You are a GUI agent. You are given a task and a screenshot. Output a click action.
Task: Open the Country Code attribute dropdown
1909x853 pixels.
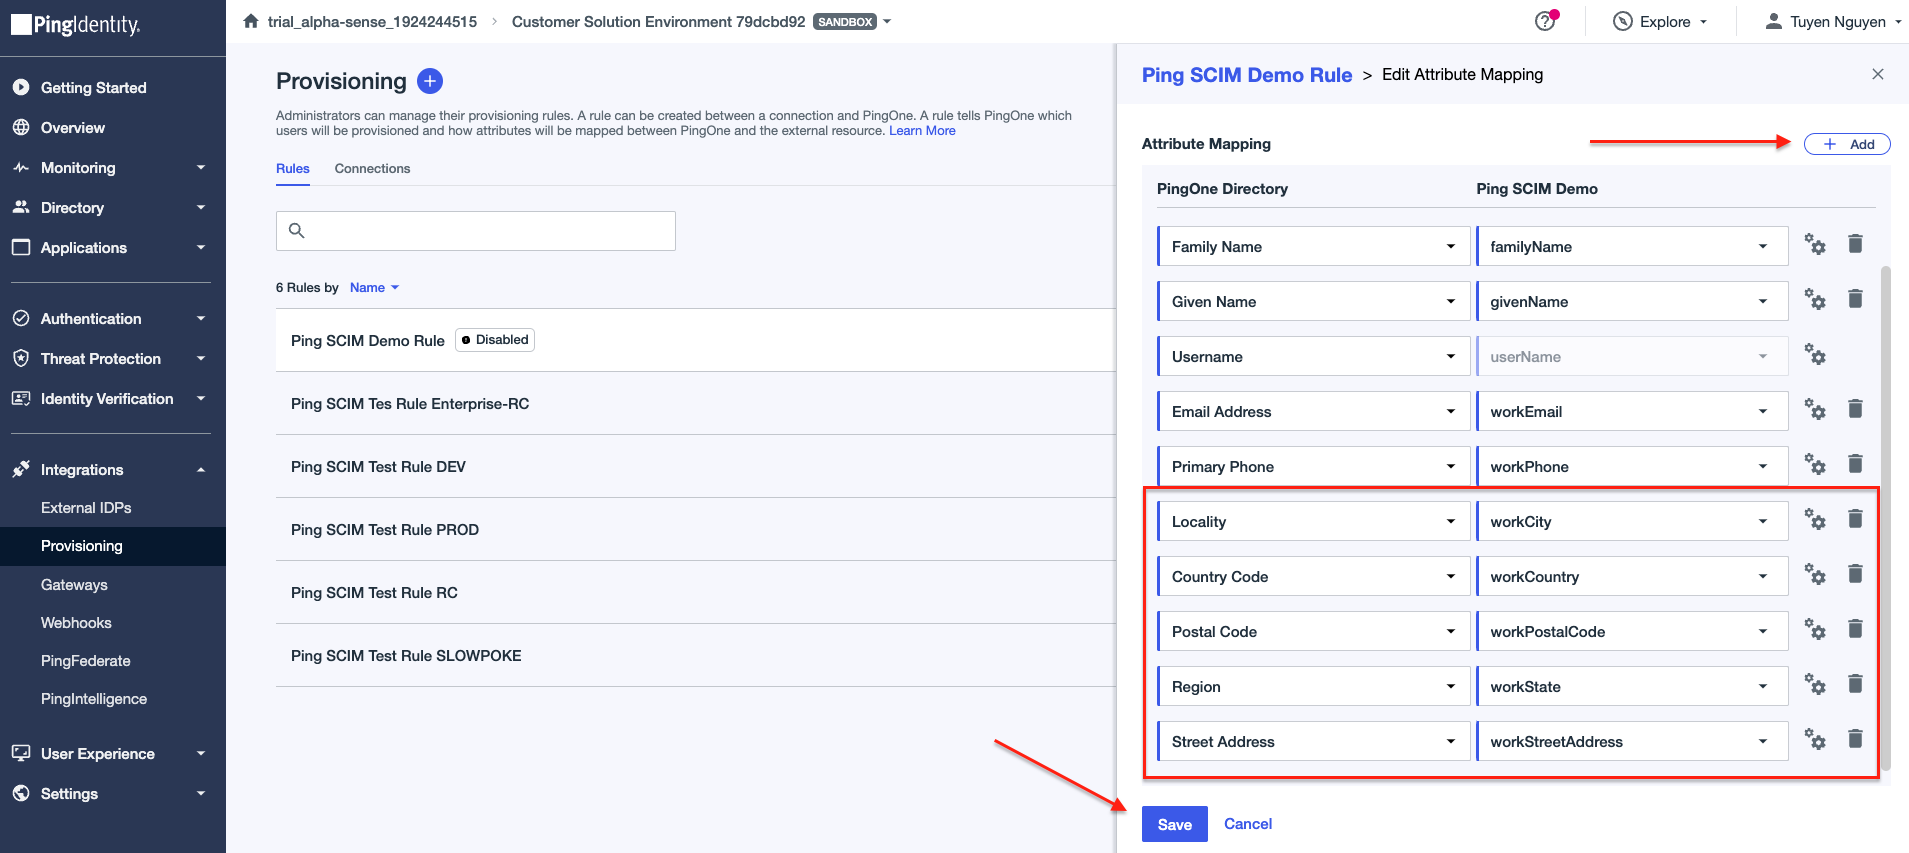tap(1314, 576)
